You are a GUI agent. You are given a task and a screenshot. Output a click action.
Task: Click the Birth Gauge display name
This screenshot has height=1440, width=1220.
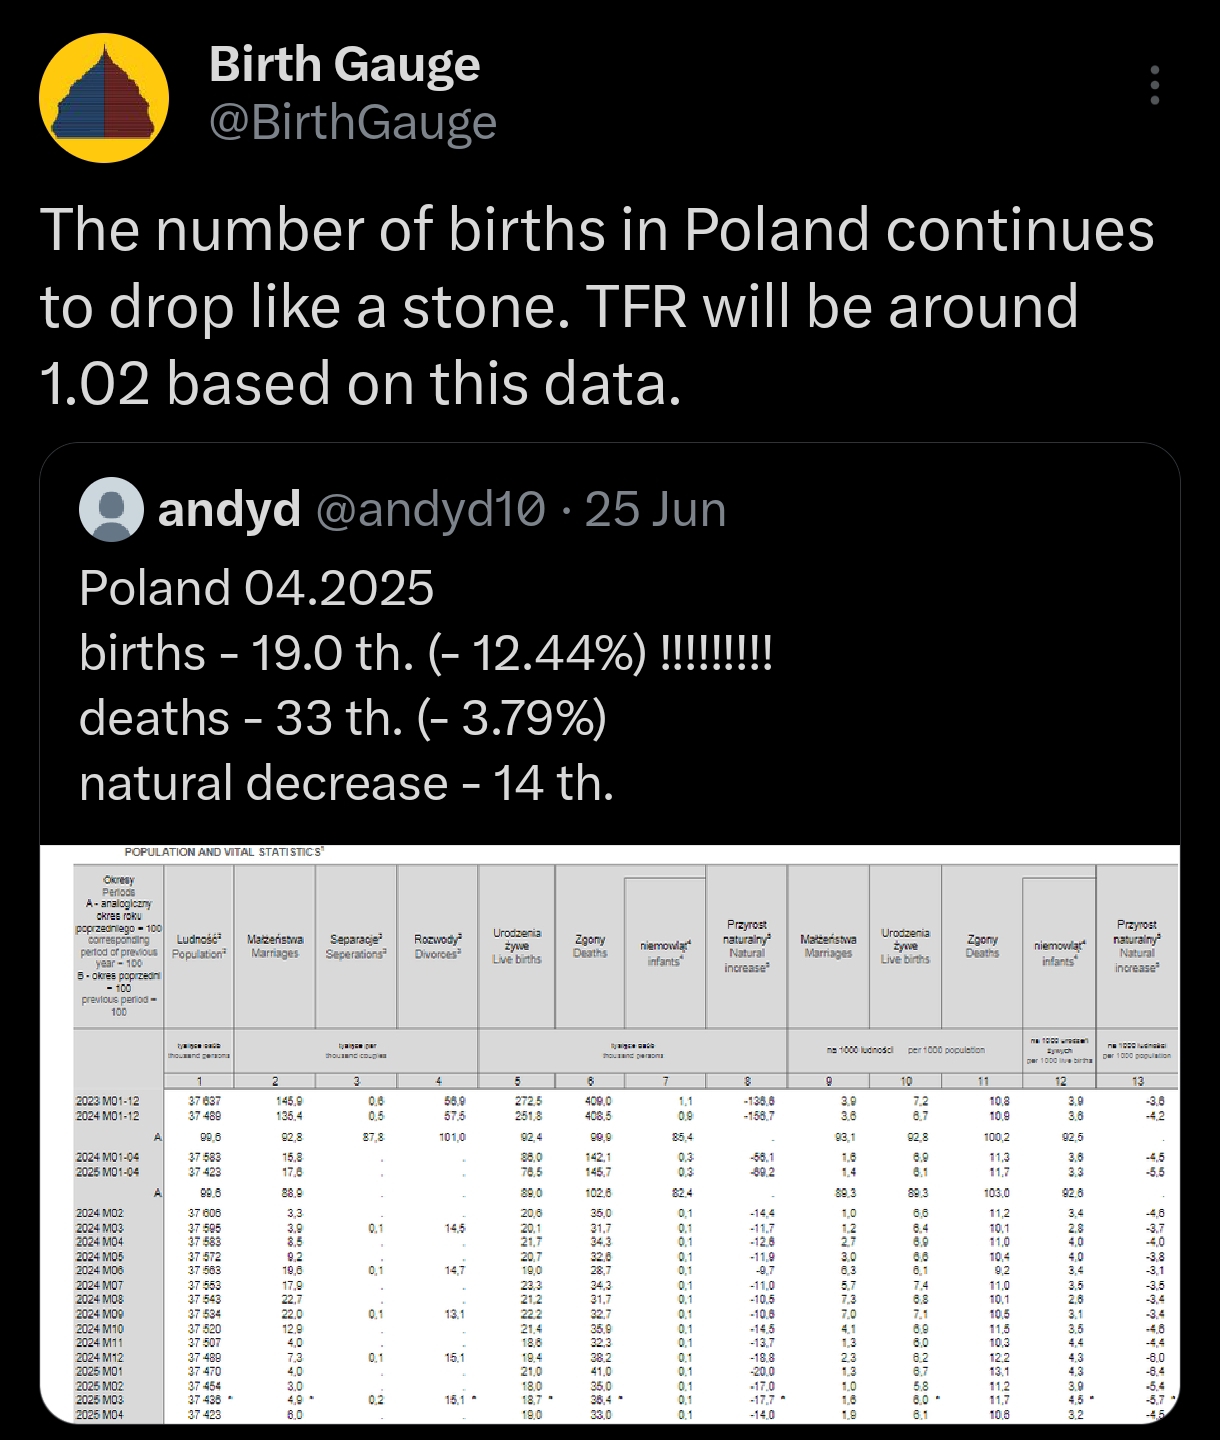pyautogui.click(x=344, y=64)
